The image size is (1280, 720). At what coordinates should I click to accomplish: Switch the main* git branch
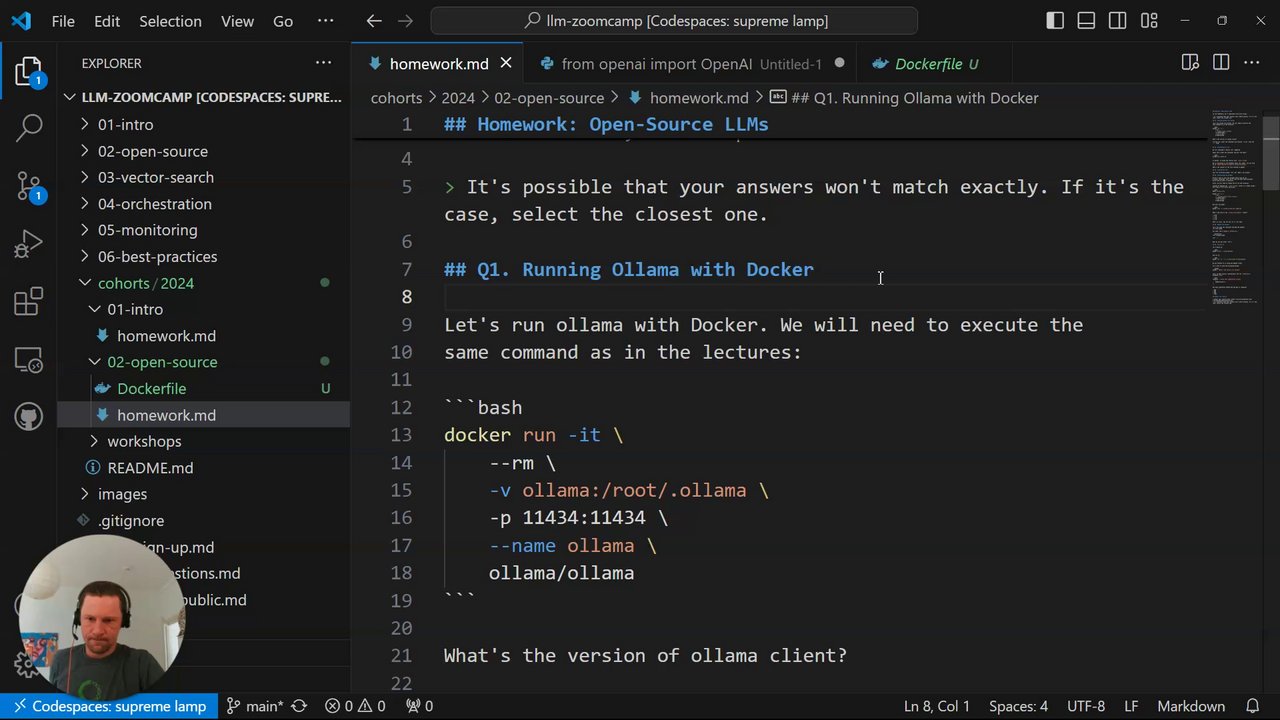[255, 706]
